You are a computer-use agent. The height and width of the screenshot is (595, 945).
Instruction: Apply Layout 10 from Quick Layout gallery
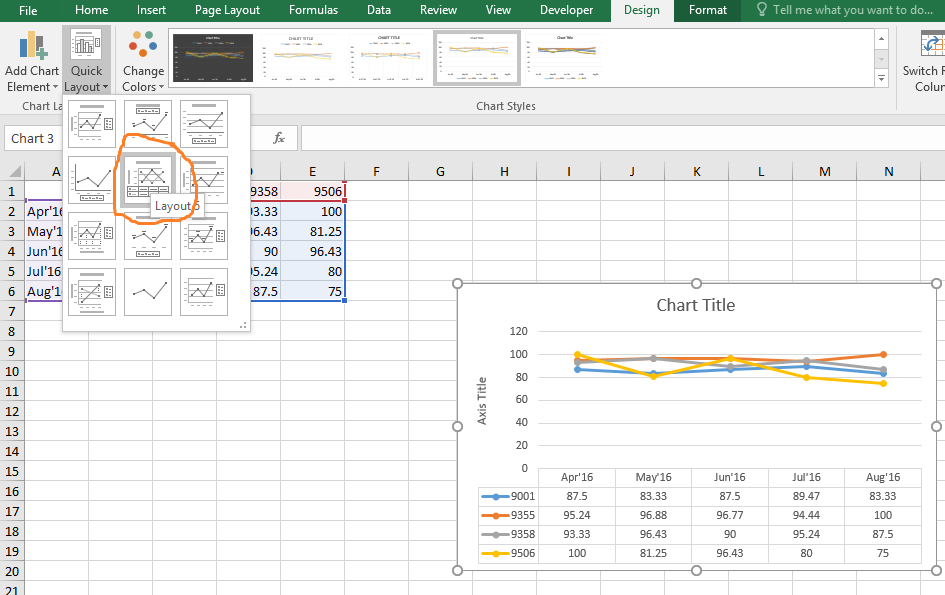[92, 292]
